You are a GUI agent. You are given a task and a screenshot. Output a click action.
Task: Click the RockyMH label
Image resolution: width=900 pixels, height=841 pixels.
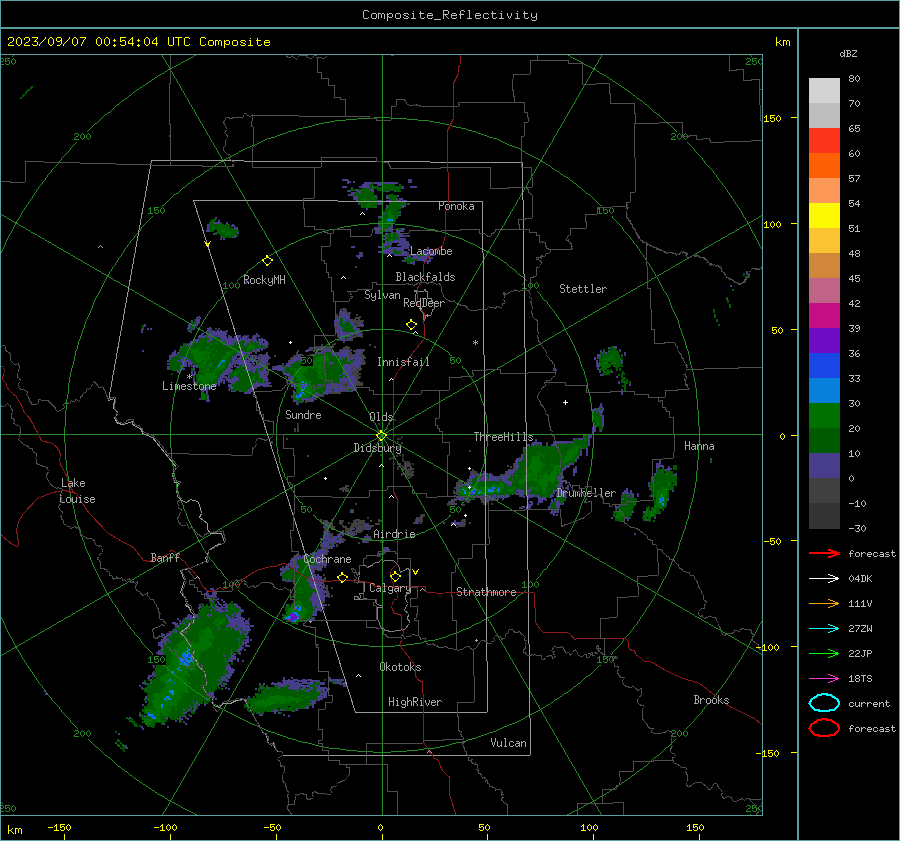click(x=264, y=280)
